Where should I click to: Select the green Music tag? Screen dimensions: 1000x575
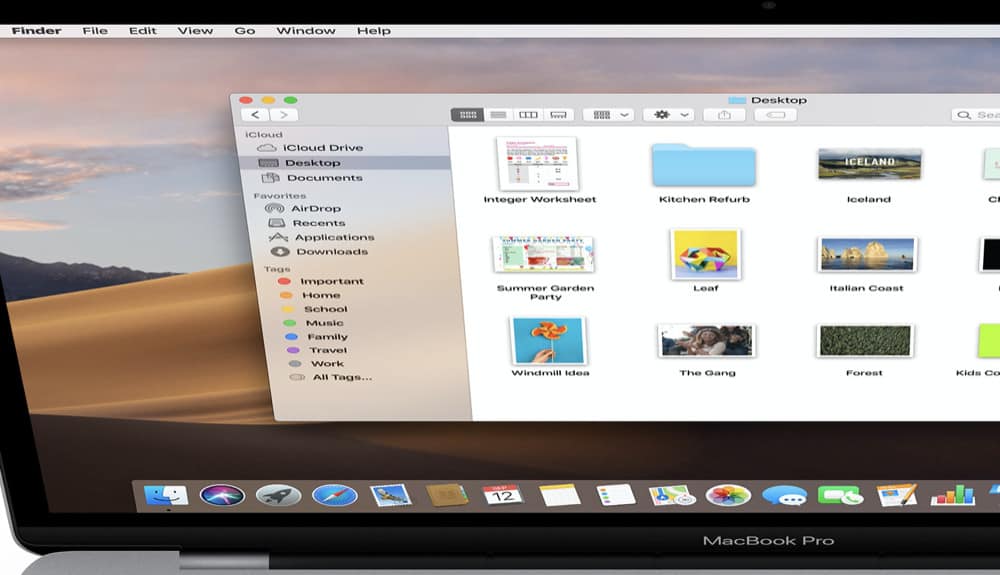tap(314, 323)
